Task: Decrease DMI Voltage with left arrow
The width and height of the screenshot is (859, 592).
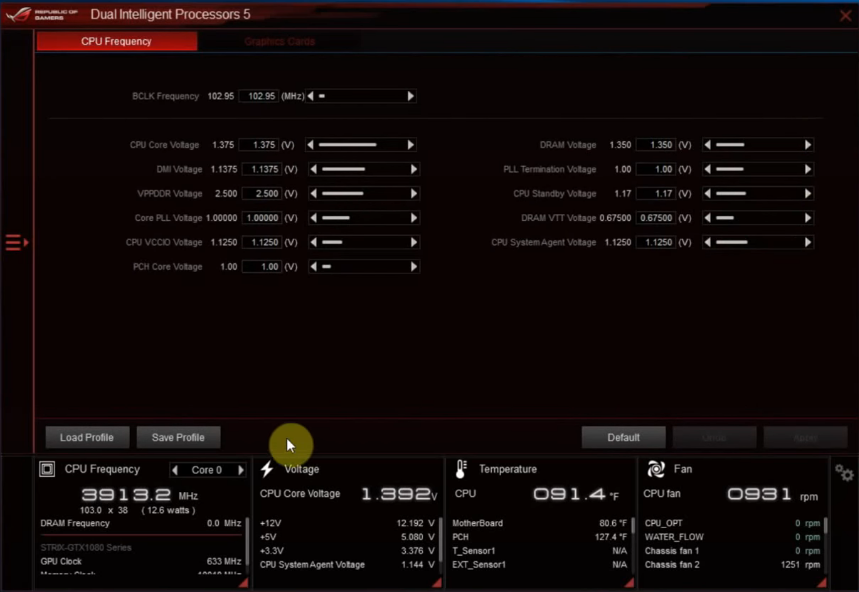Action: 313,169
